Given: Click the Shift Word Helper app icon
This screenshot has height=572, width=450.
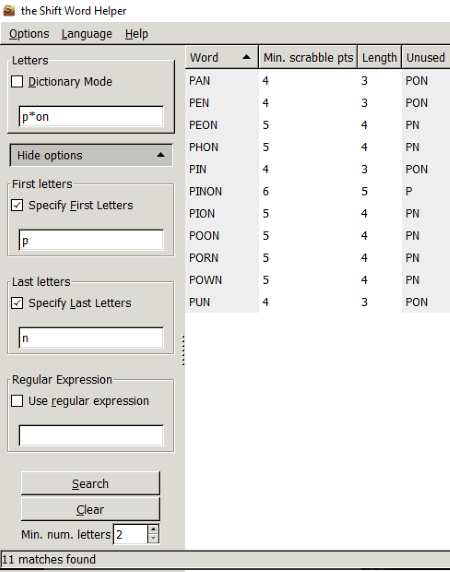Looking at the screenshot, I should [x=9, y=10].
